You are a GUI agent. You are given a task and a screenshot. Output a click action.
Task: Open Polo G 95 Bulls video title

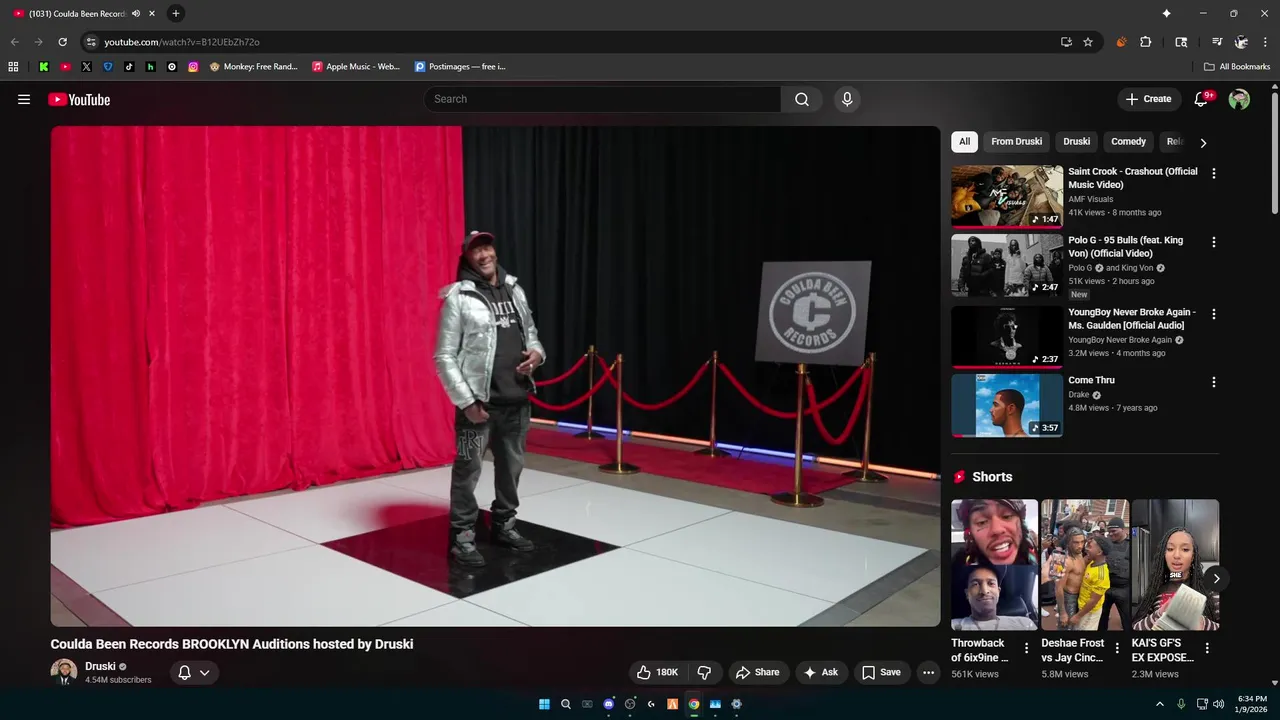[x=1125, y=247]
